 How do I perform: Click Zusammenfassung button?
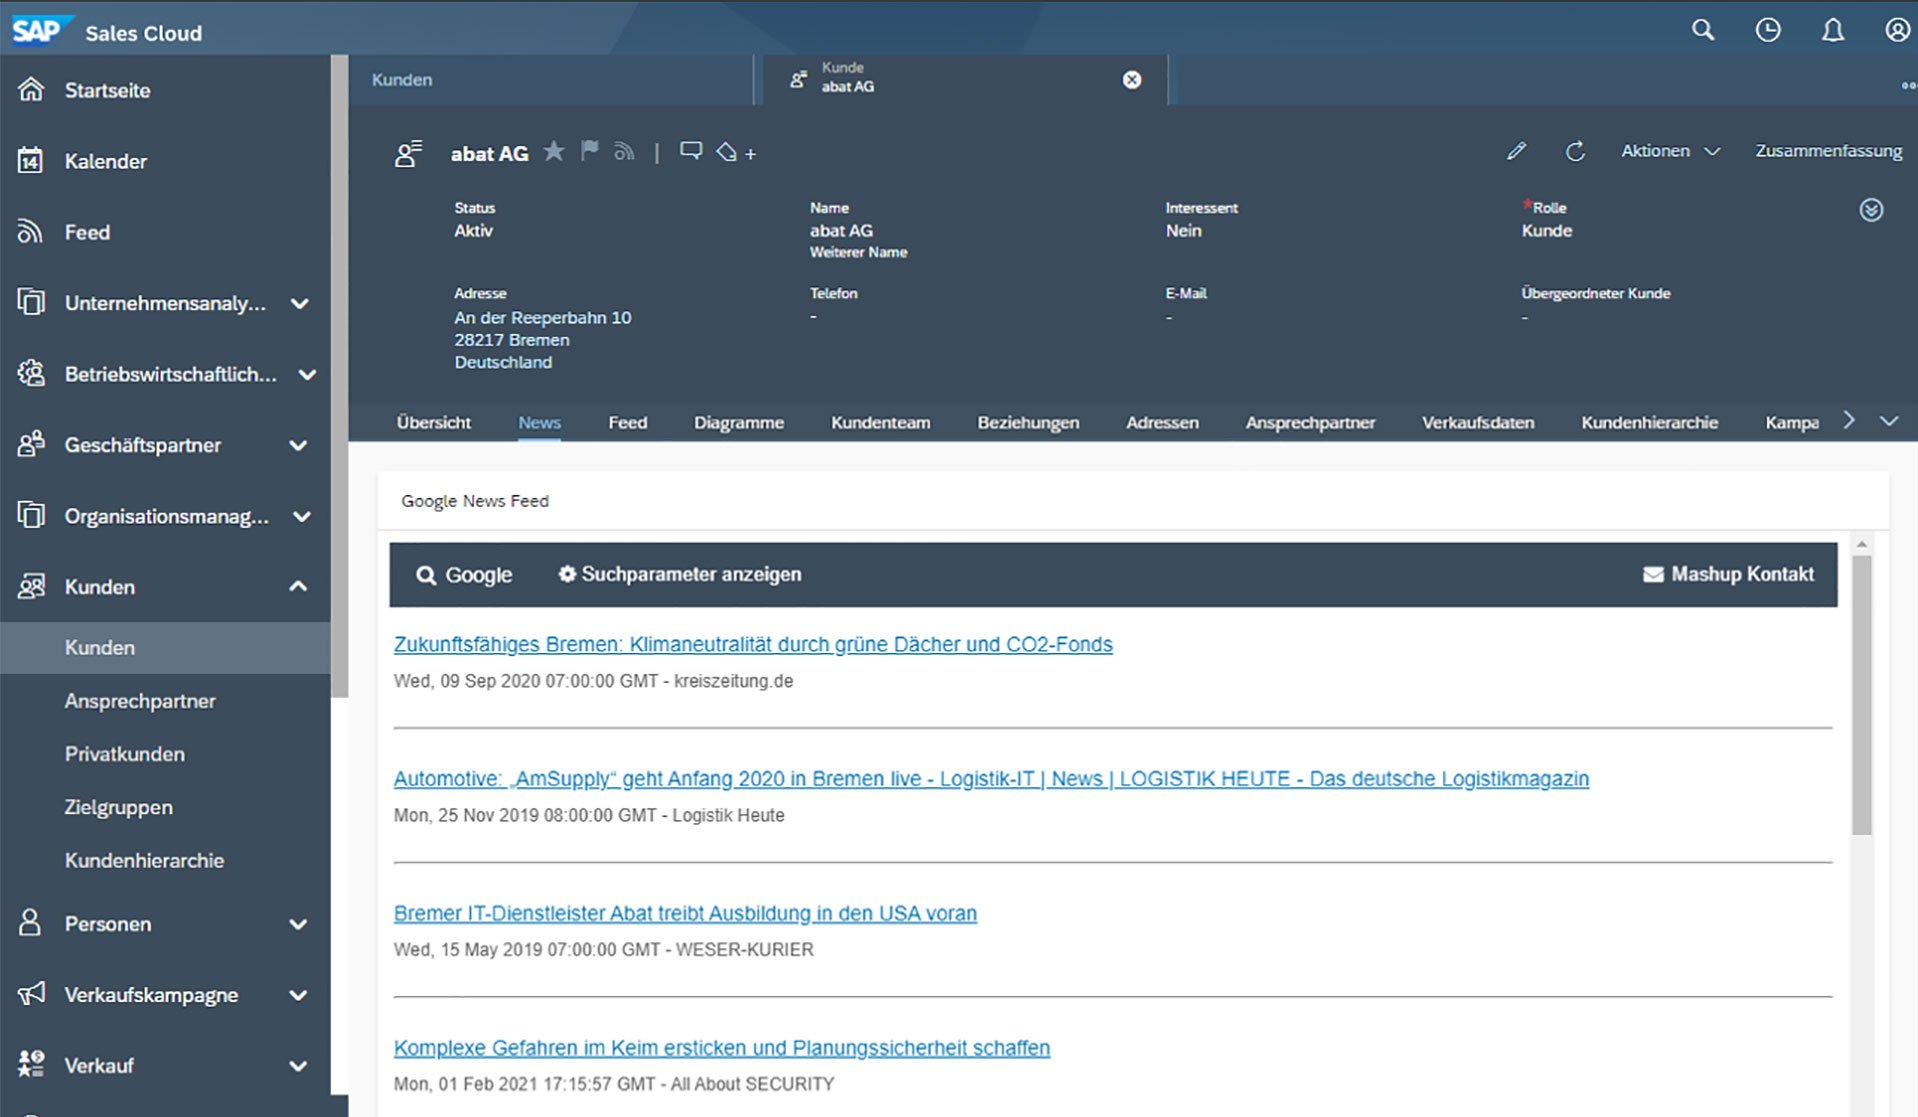[x=1828, y=151]
